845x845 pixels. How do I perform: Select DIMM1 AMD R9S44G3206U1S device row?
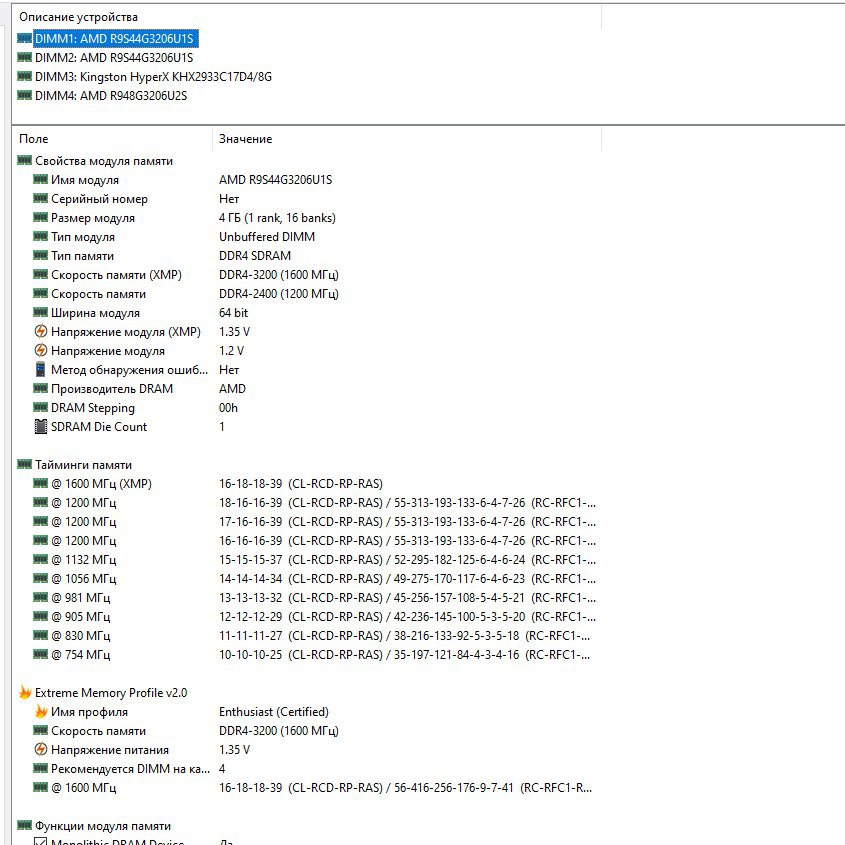(x=114, y=38)
